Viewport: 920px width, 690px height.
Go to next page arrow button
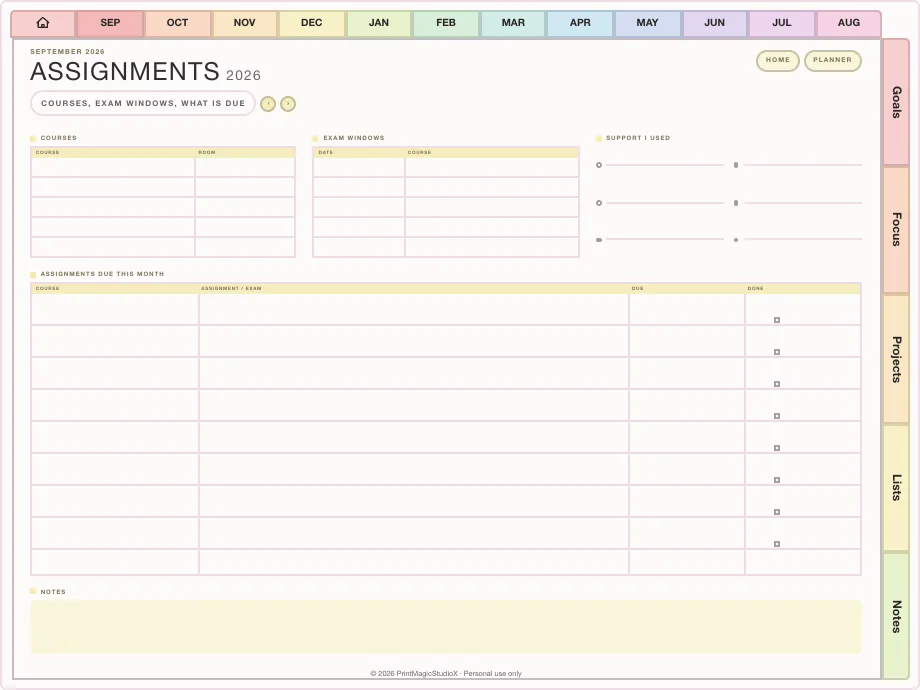(288, 104)
